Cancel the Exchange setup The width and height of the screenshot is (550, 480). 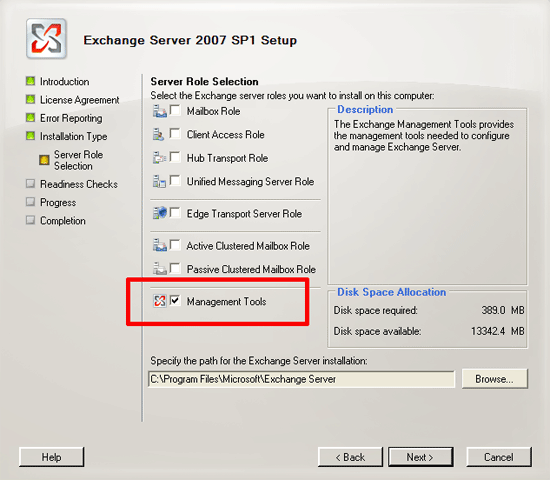[499, 457]
